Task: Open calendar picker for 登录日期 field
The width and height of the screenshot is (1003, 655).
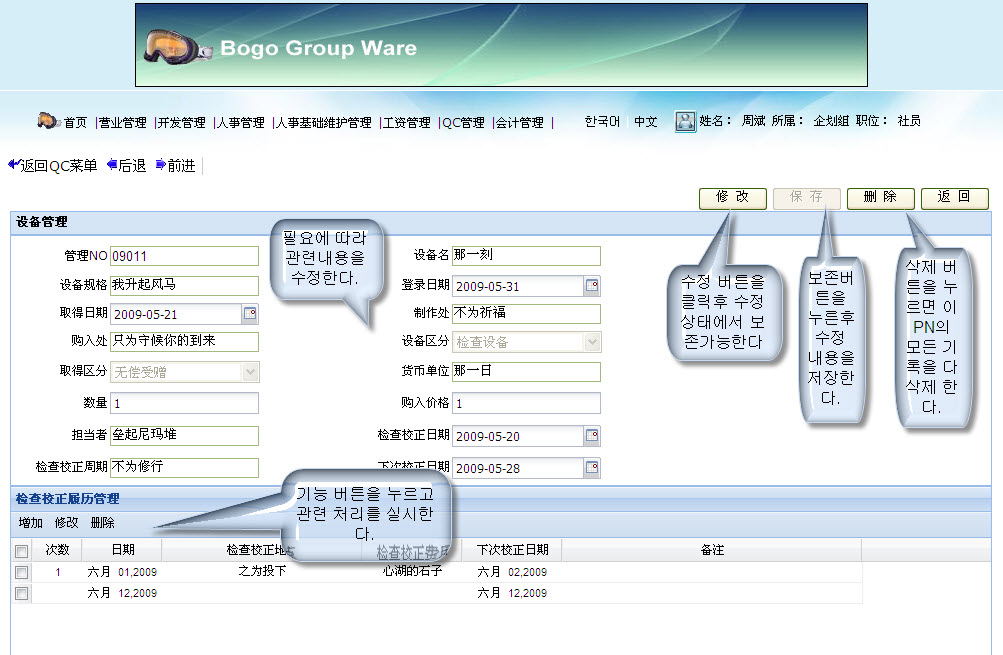Action: [592, 286]
